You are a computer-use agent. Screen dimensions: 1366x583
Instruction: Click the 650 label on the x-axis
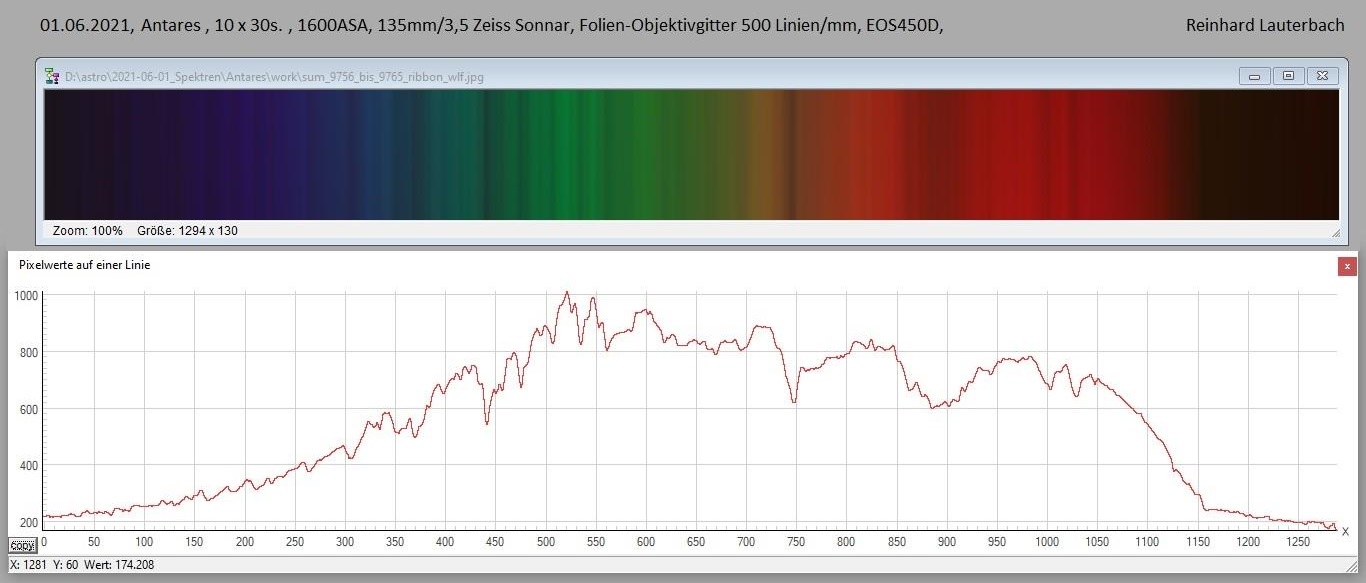pyautogui.click(x=696, y=541)
